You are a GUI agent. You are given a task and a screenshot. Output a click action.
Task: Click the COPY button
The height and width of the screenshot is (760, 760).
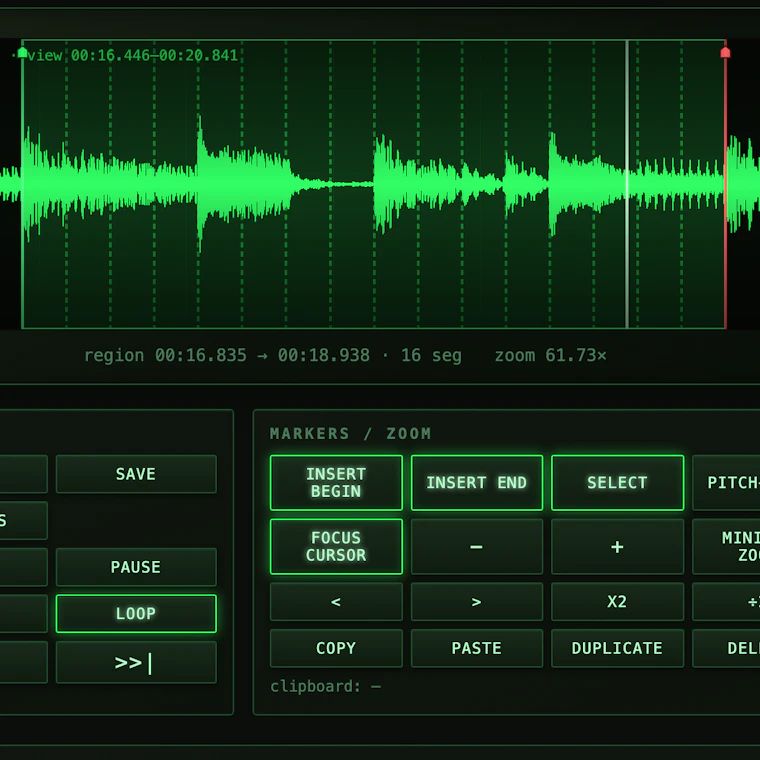336,649
